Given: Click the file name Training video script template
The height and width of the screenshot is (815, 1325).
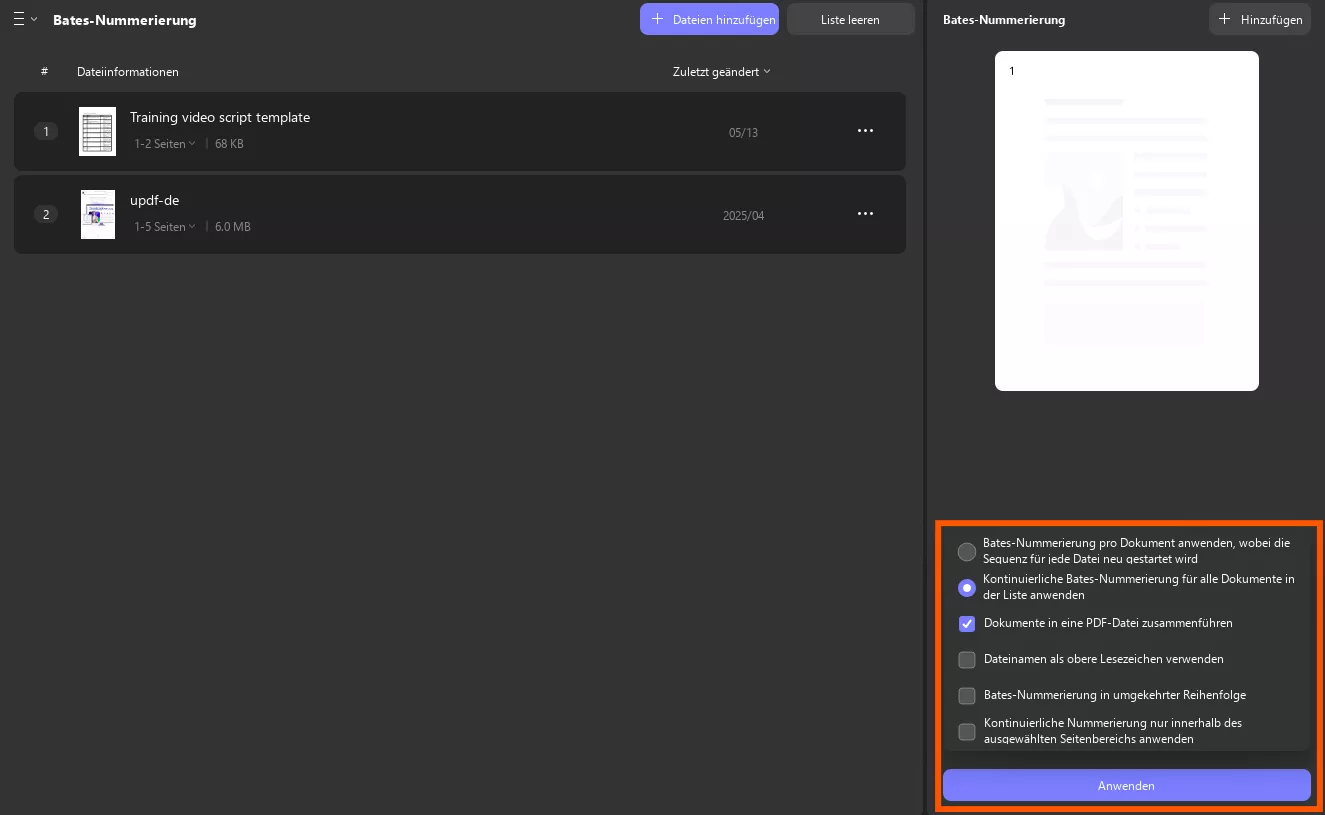Looking at the screenshot, I should [x=220, y=117].
